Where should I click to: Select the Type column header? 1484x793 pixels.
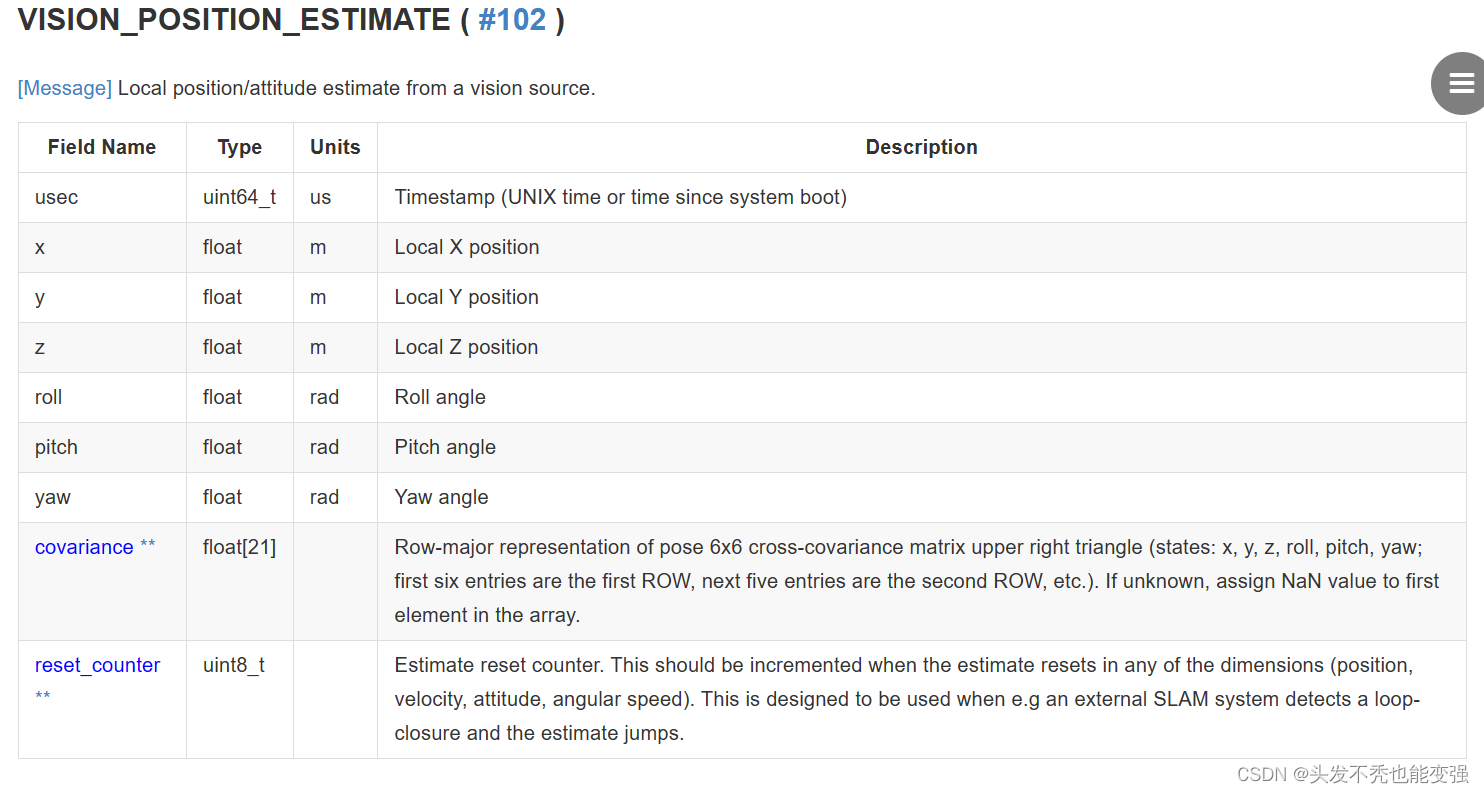click(x=240, y=147)
